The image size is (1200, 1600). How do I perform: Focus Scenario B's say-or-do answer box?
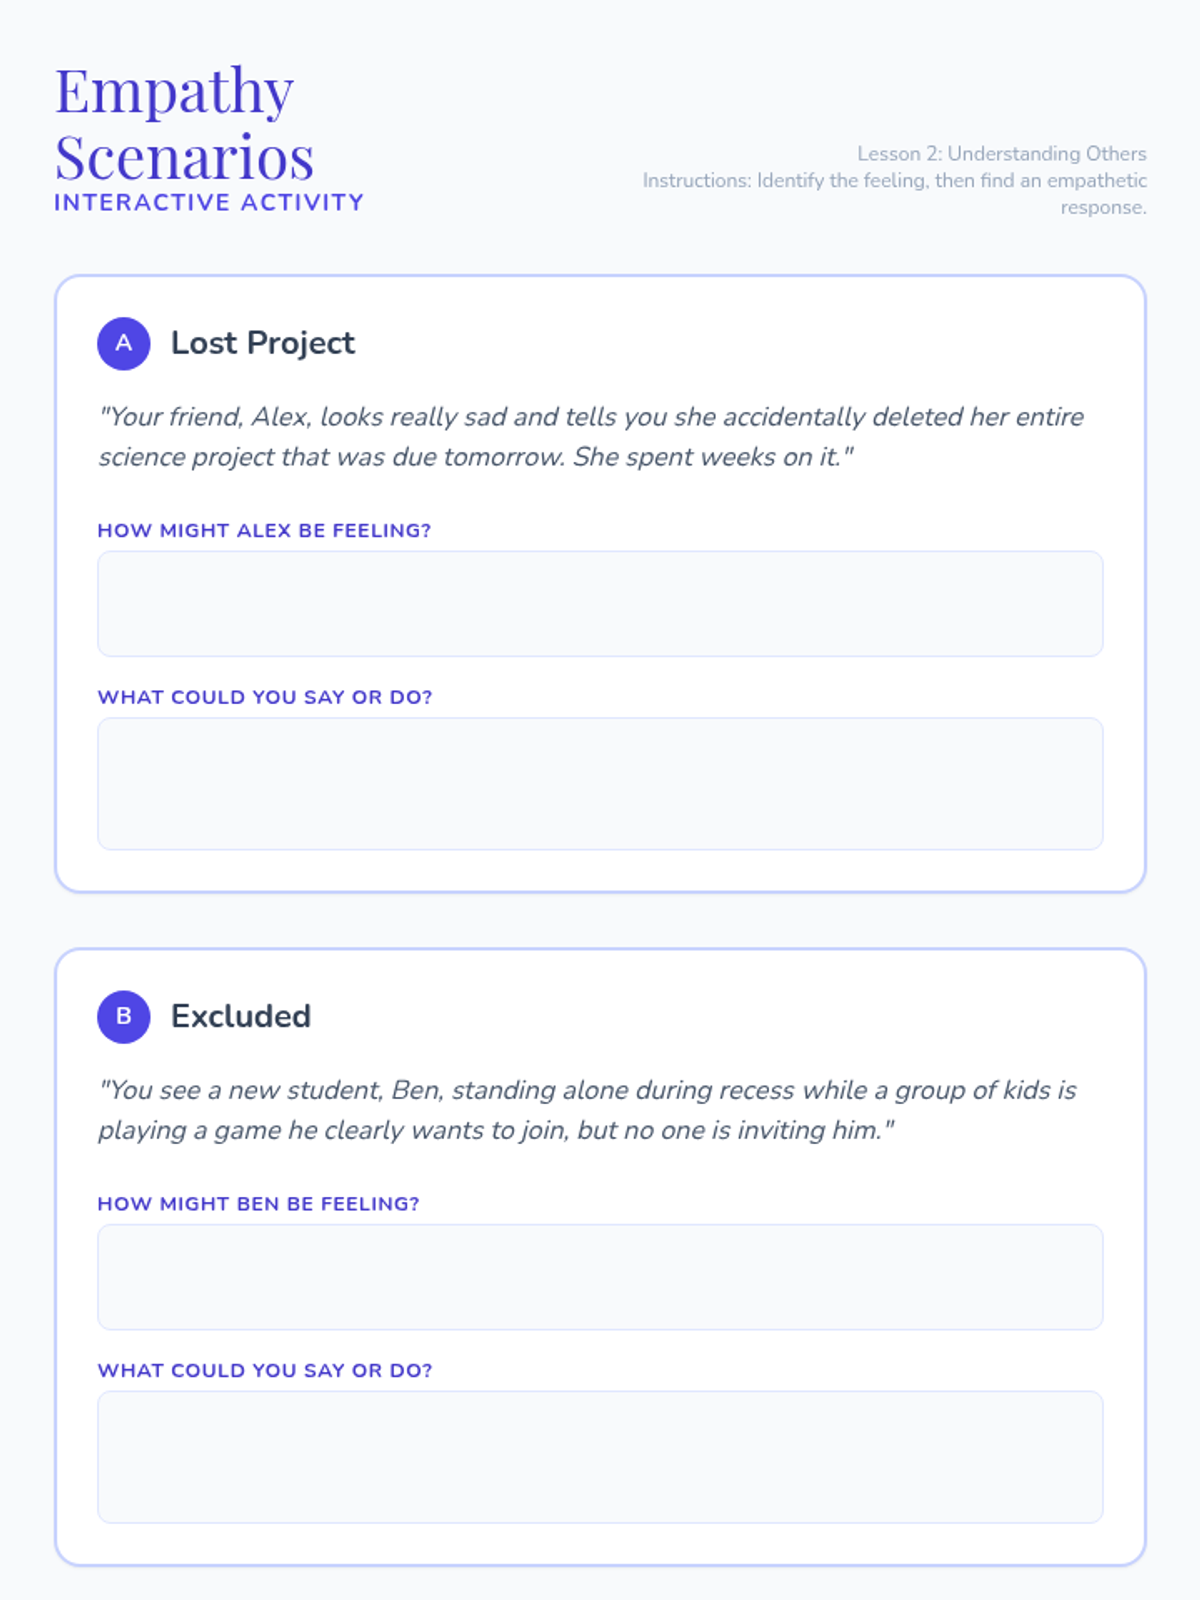tap(600, 1457)
